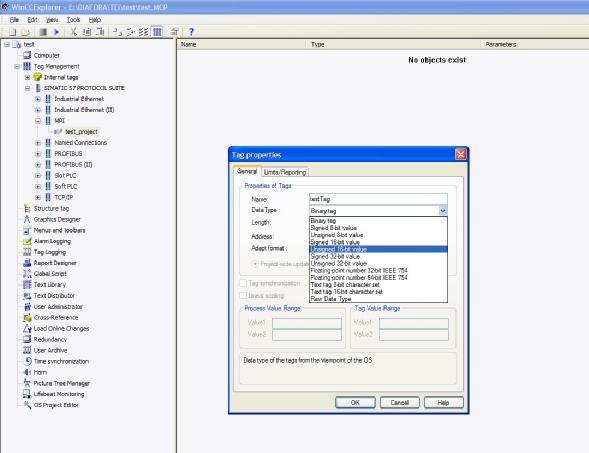This screenshot has width=589, height=453.
Task: Click the Activate runtime play icon
Action: 57,32
